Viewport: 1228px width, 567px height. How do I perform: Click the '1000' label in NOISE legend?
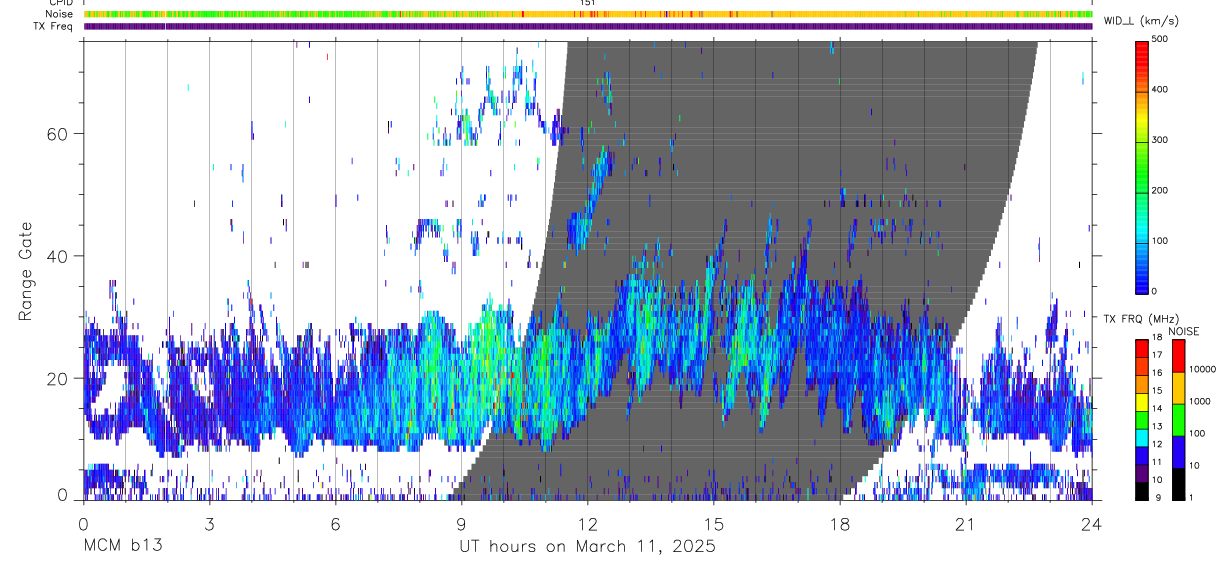coord(1198,401)
